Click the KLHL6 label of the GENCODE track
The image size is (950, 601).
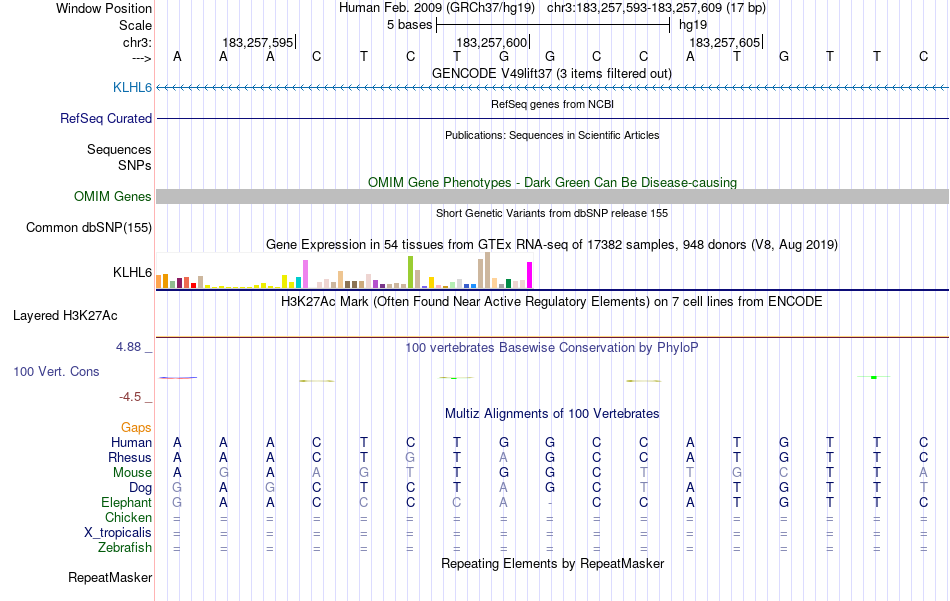[x=132, y=88]
